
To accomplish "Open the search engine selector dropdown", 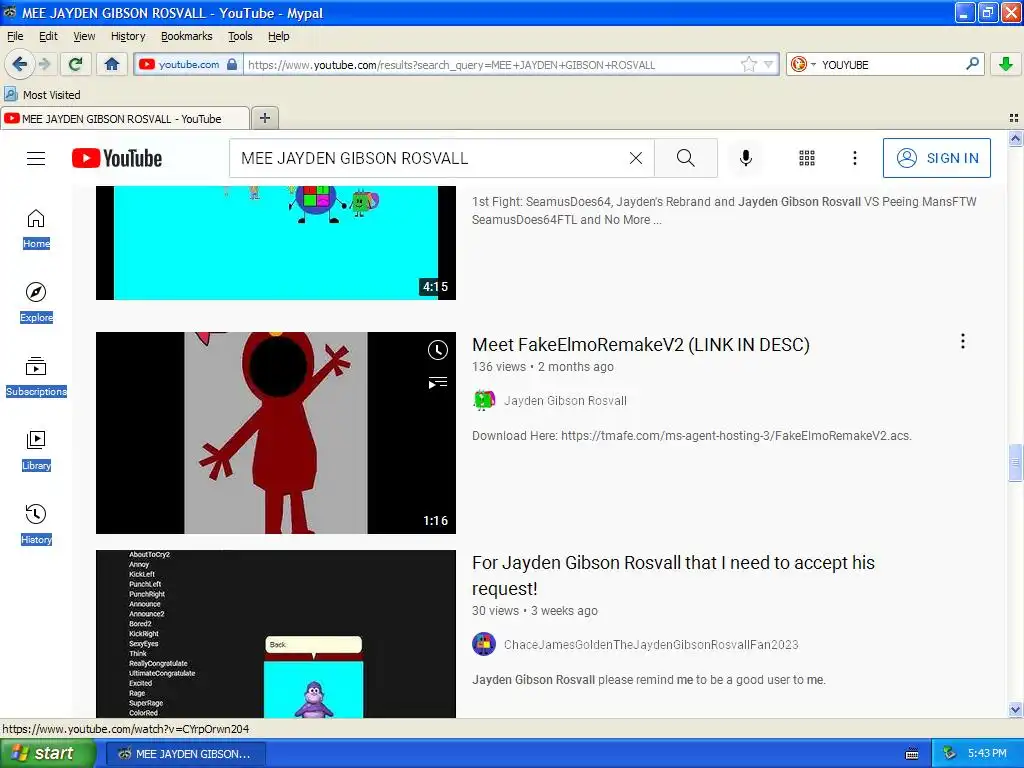I will coord(803,64).
